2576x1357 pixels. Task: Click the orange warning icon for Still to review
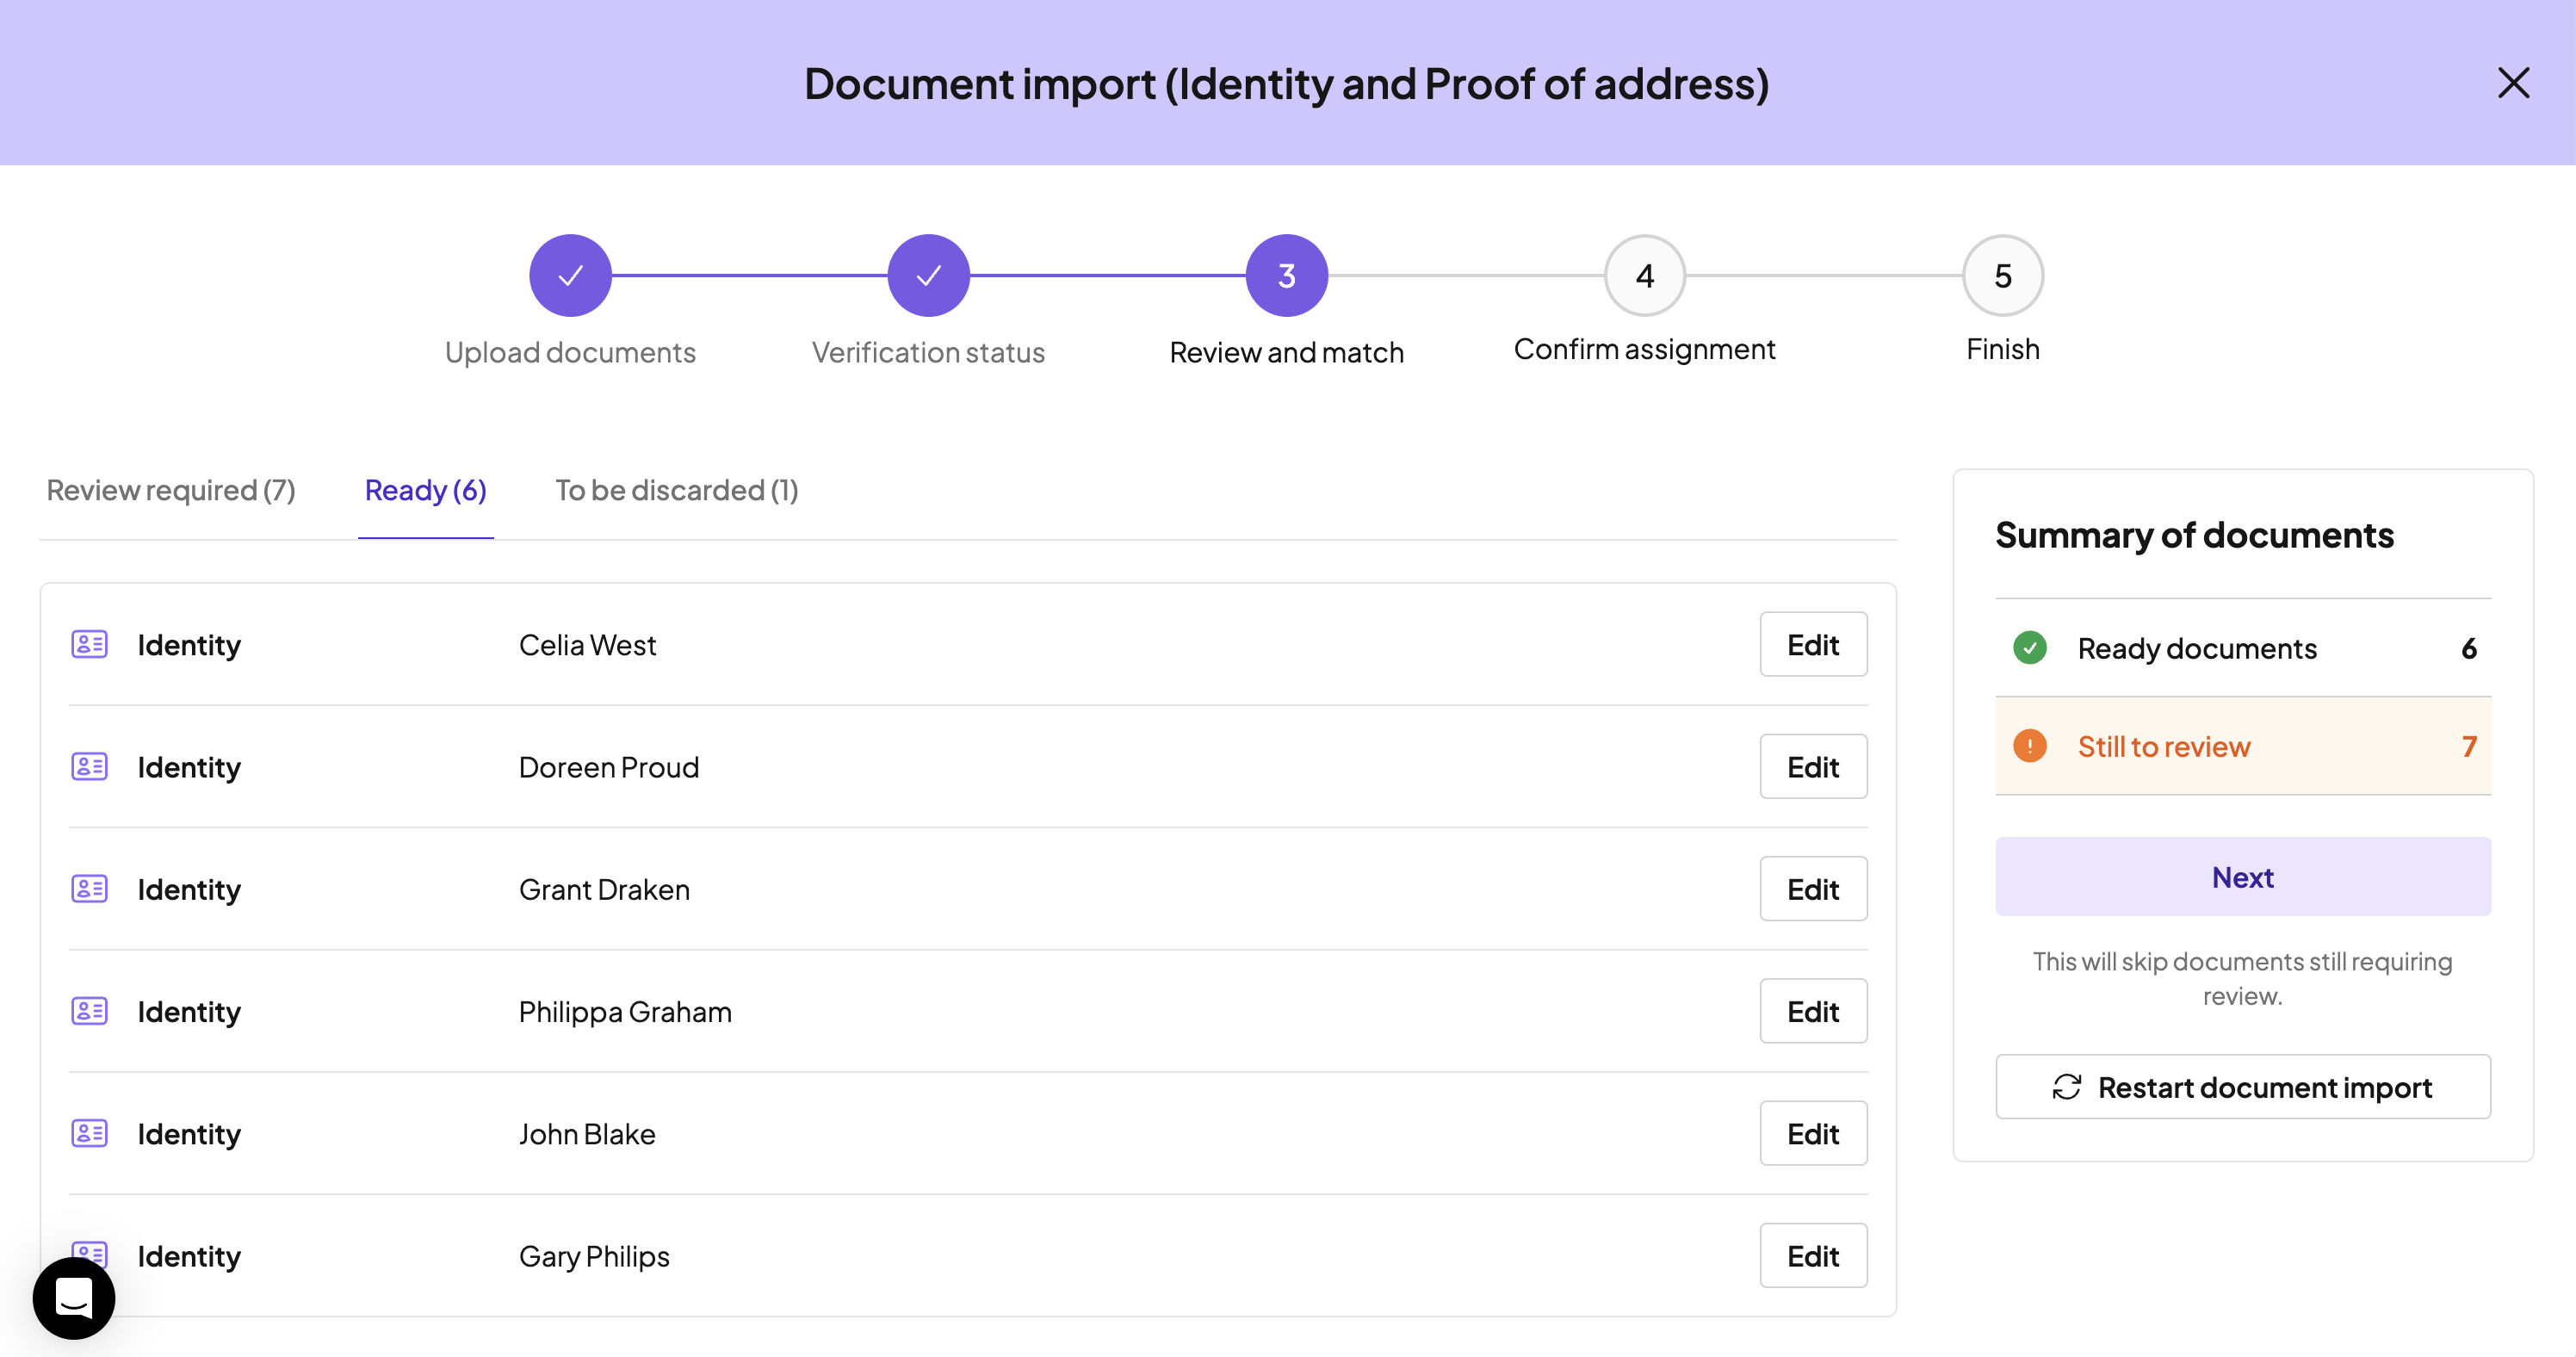(2029, 746)
